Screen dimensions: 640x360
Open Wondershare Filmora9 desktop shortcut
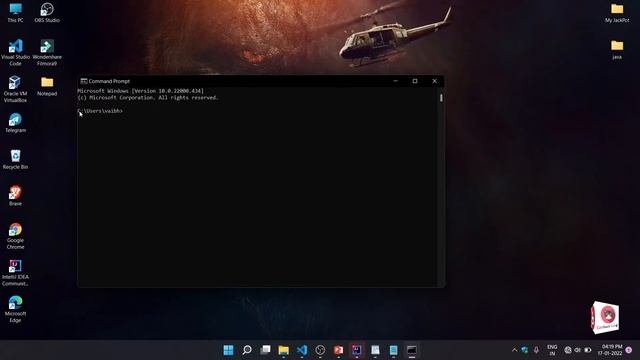tap(47, 53)
